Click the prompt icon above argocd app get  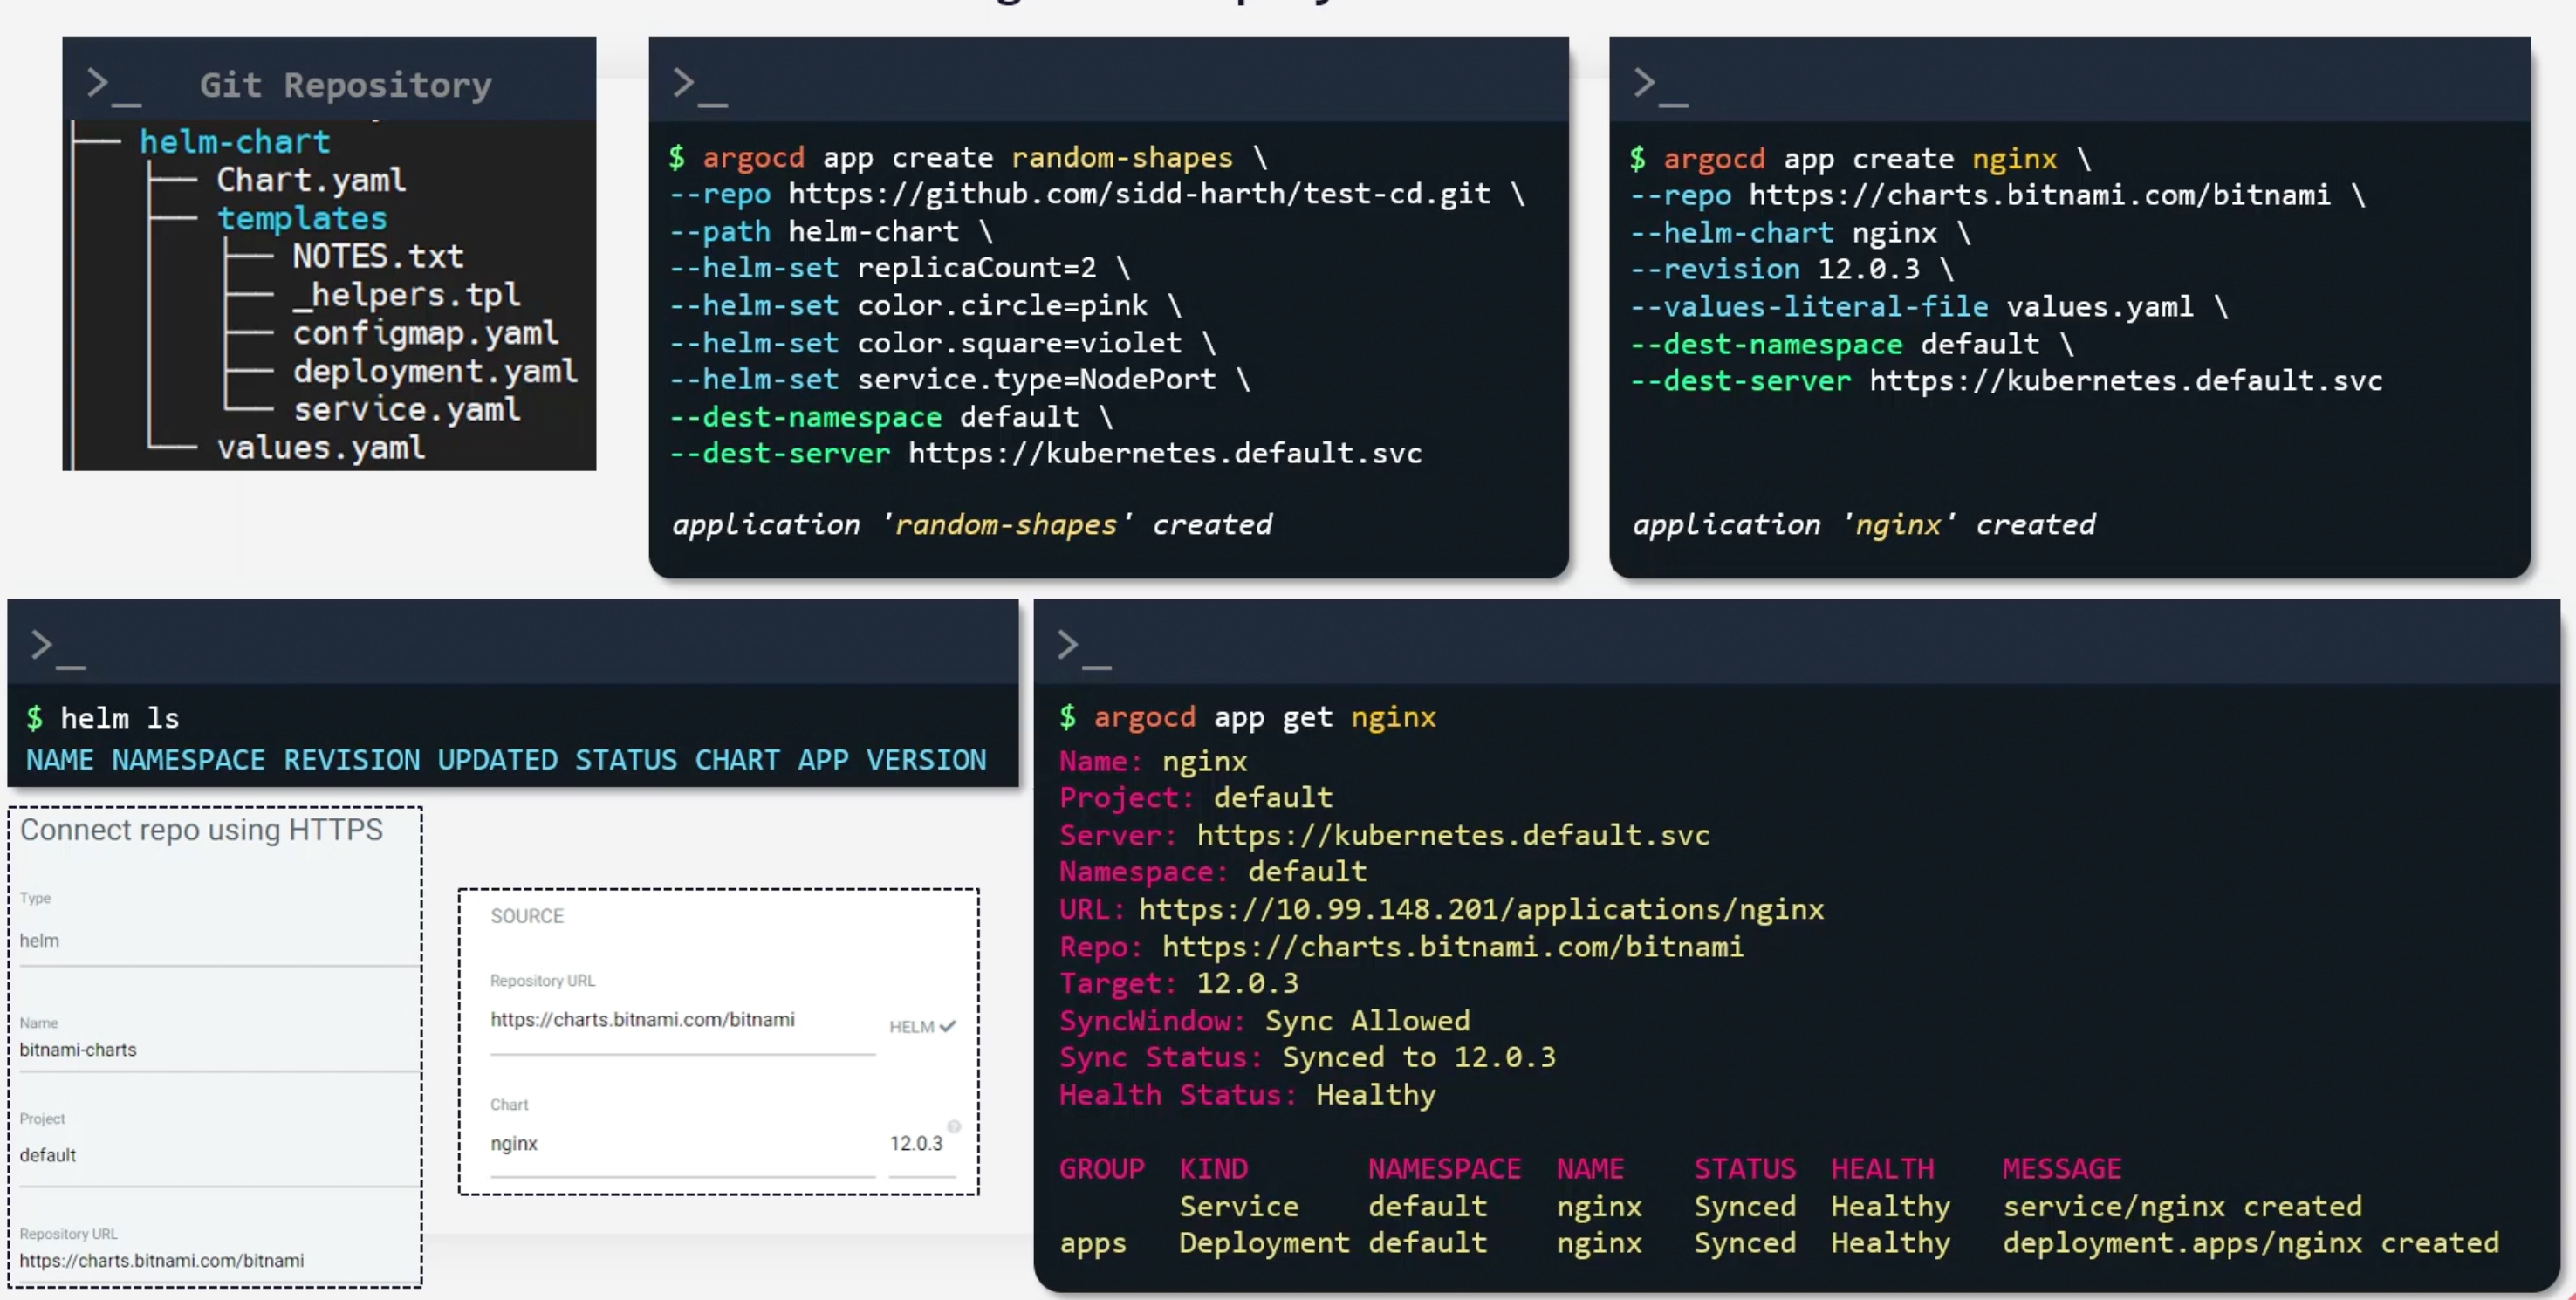point(1084,648)
